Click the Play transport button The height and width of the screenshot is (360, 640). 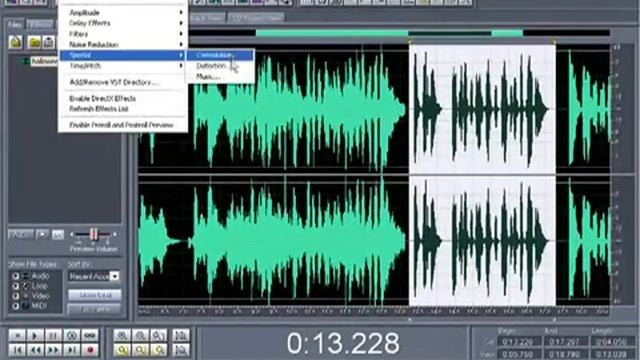tap(35, 336)
